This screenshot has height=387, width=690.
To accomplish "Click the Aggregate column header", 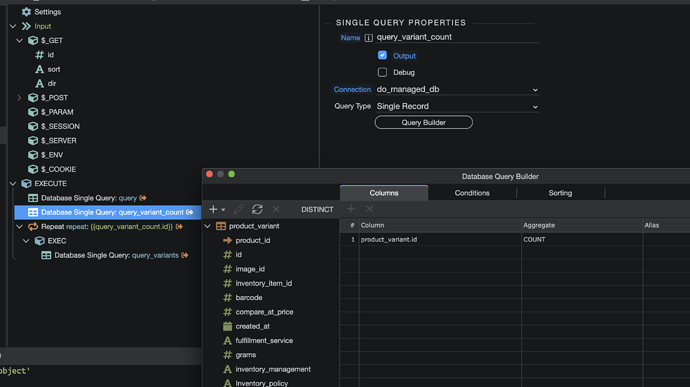I will (x=539, y=225).
